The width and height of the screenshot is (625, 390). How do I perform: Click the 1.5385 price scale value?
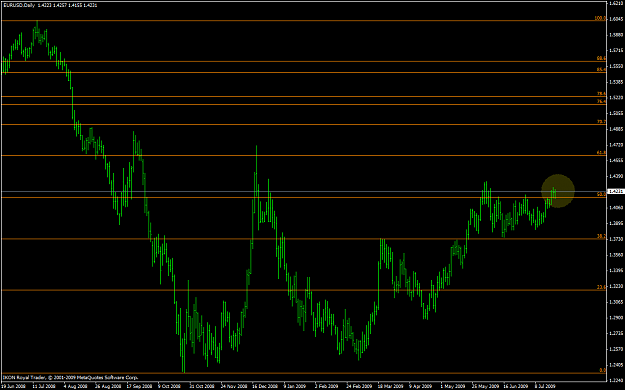[616, 82]
